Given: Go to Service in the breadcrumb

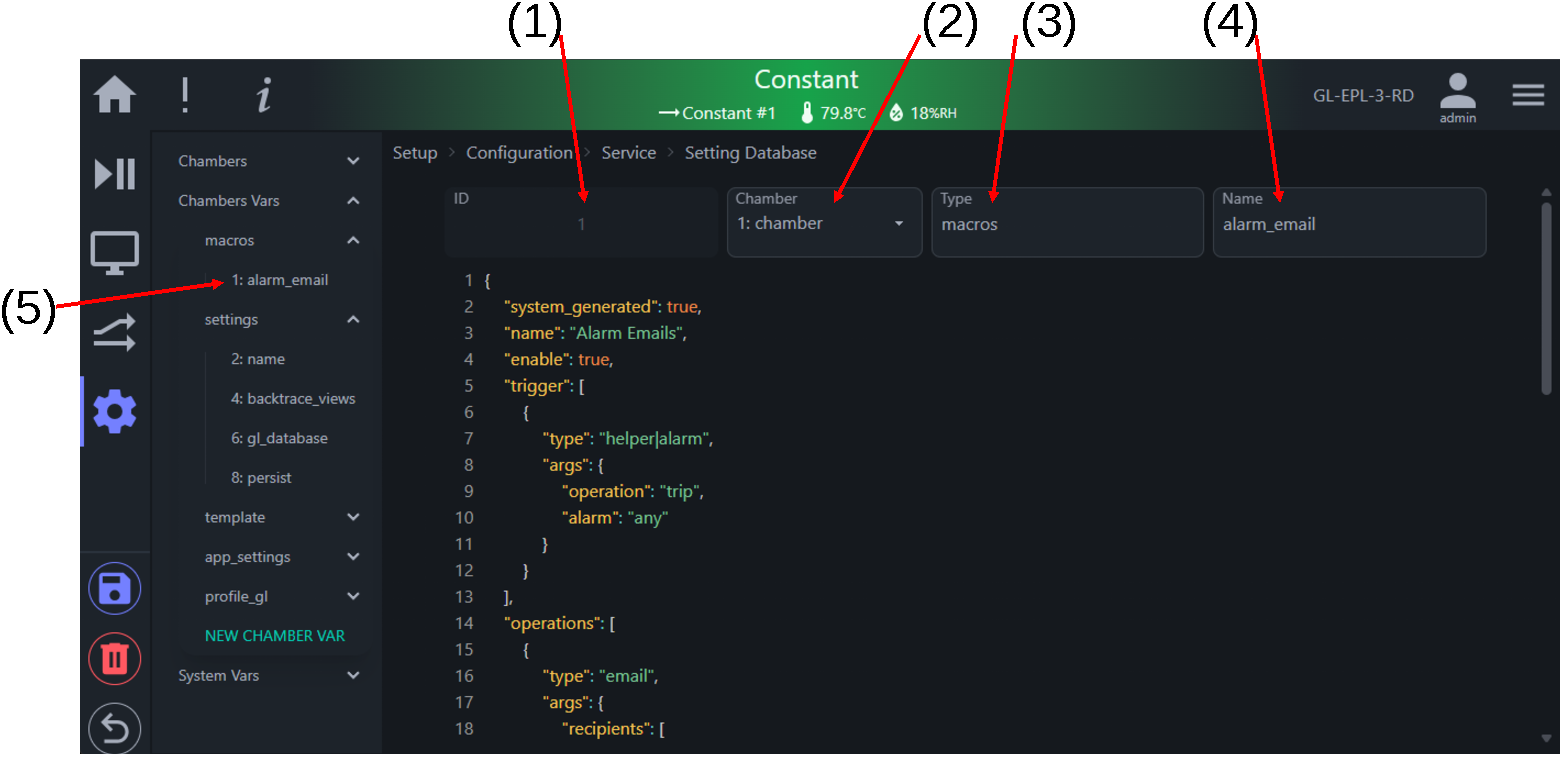Looking at the screenshot, I should click(629, 153).
